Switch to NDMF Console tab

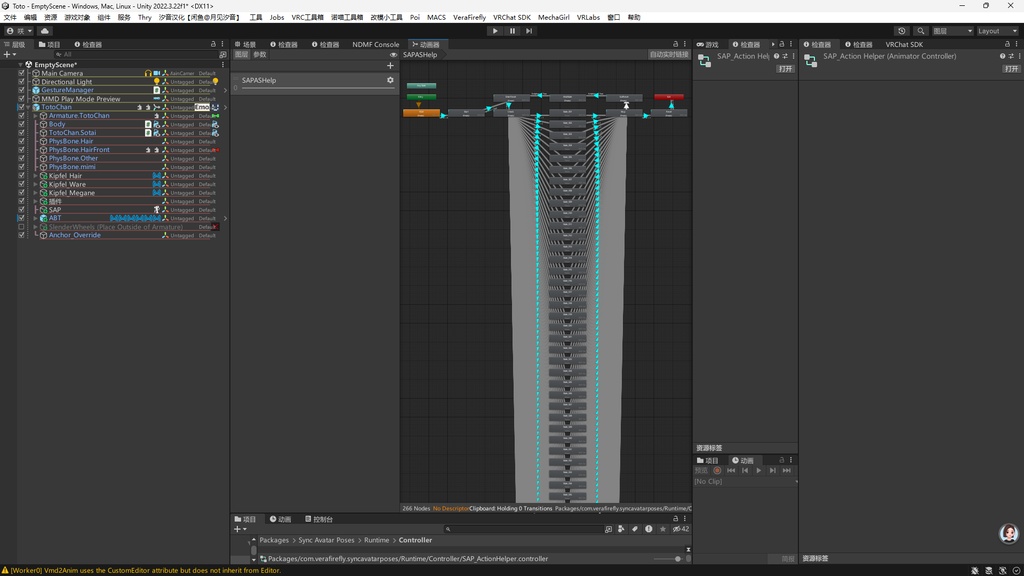(376, 44)
